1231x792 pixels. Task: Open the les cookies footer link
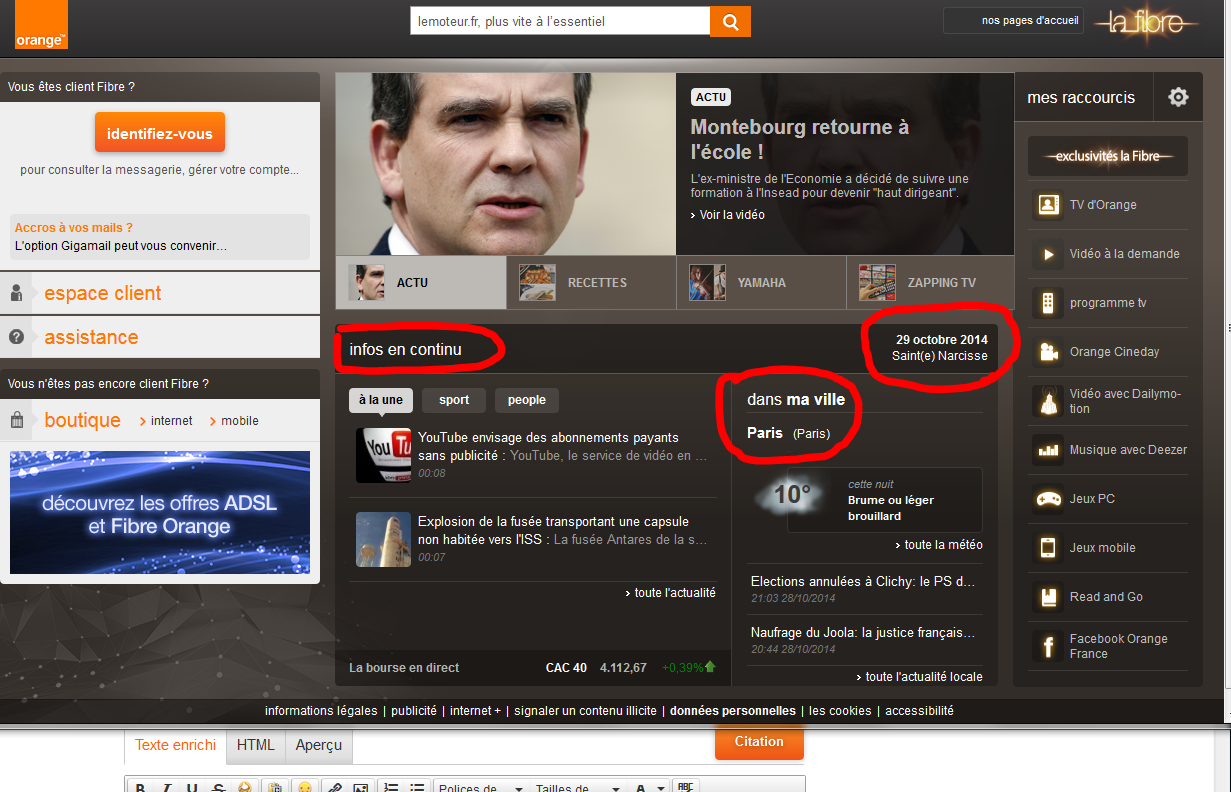[x=840, y=711]
